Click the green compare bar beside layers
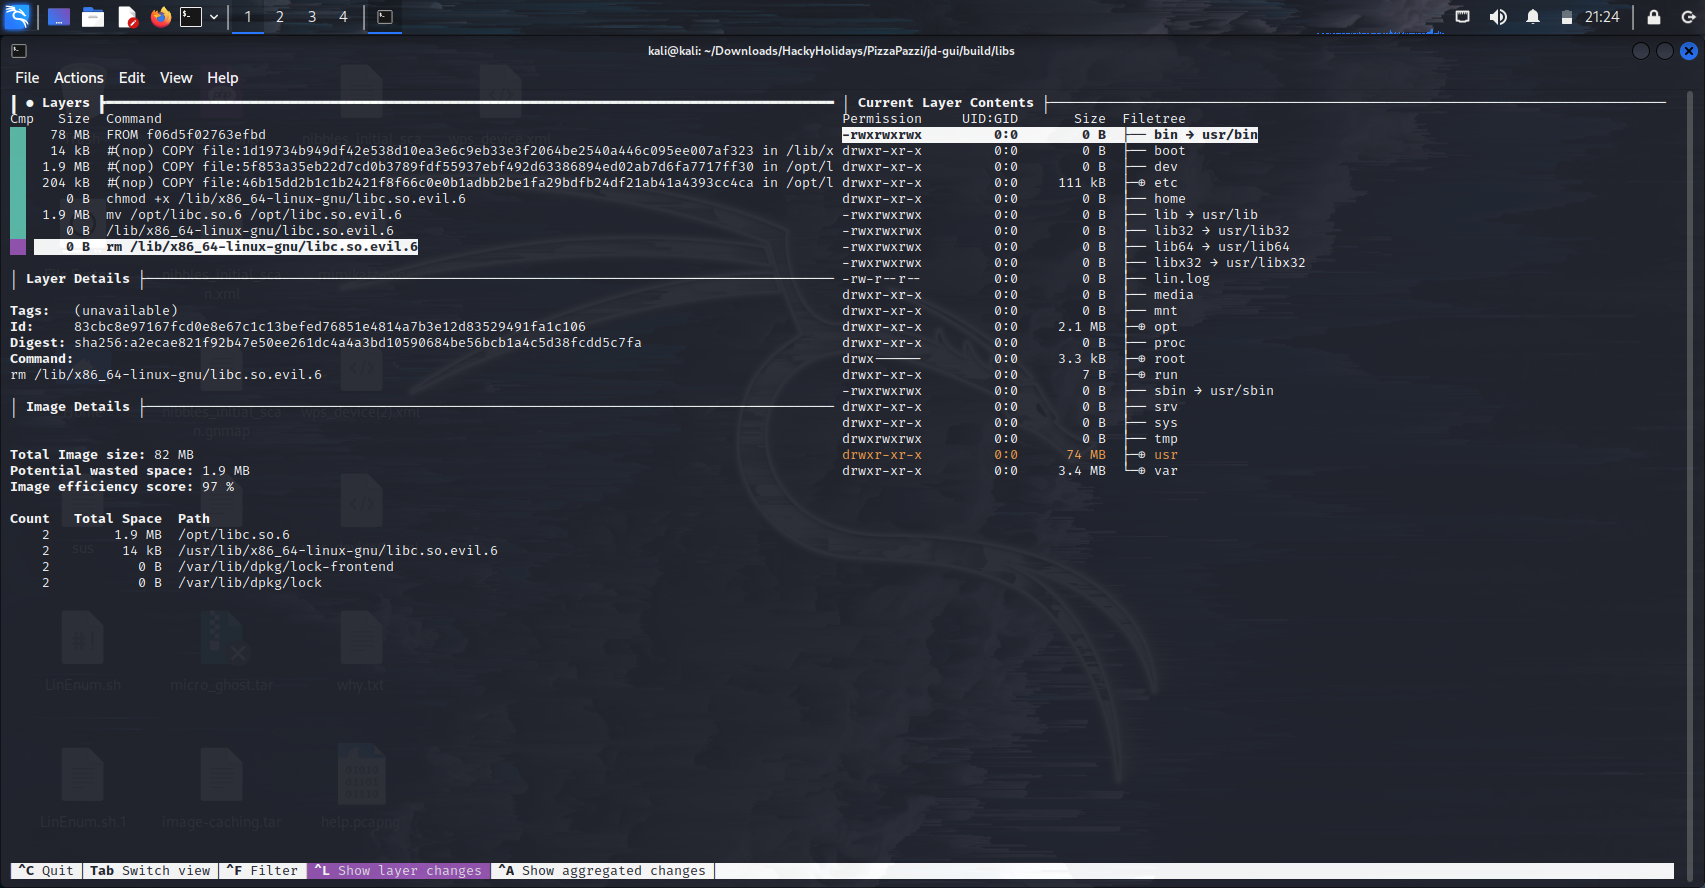The height and width of the screenshot is (888, 1705). (x=18, y=183)
